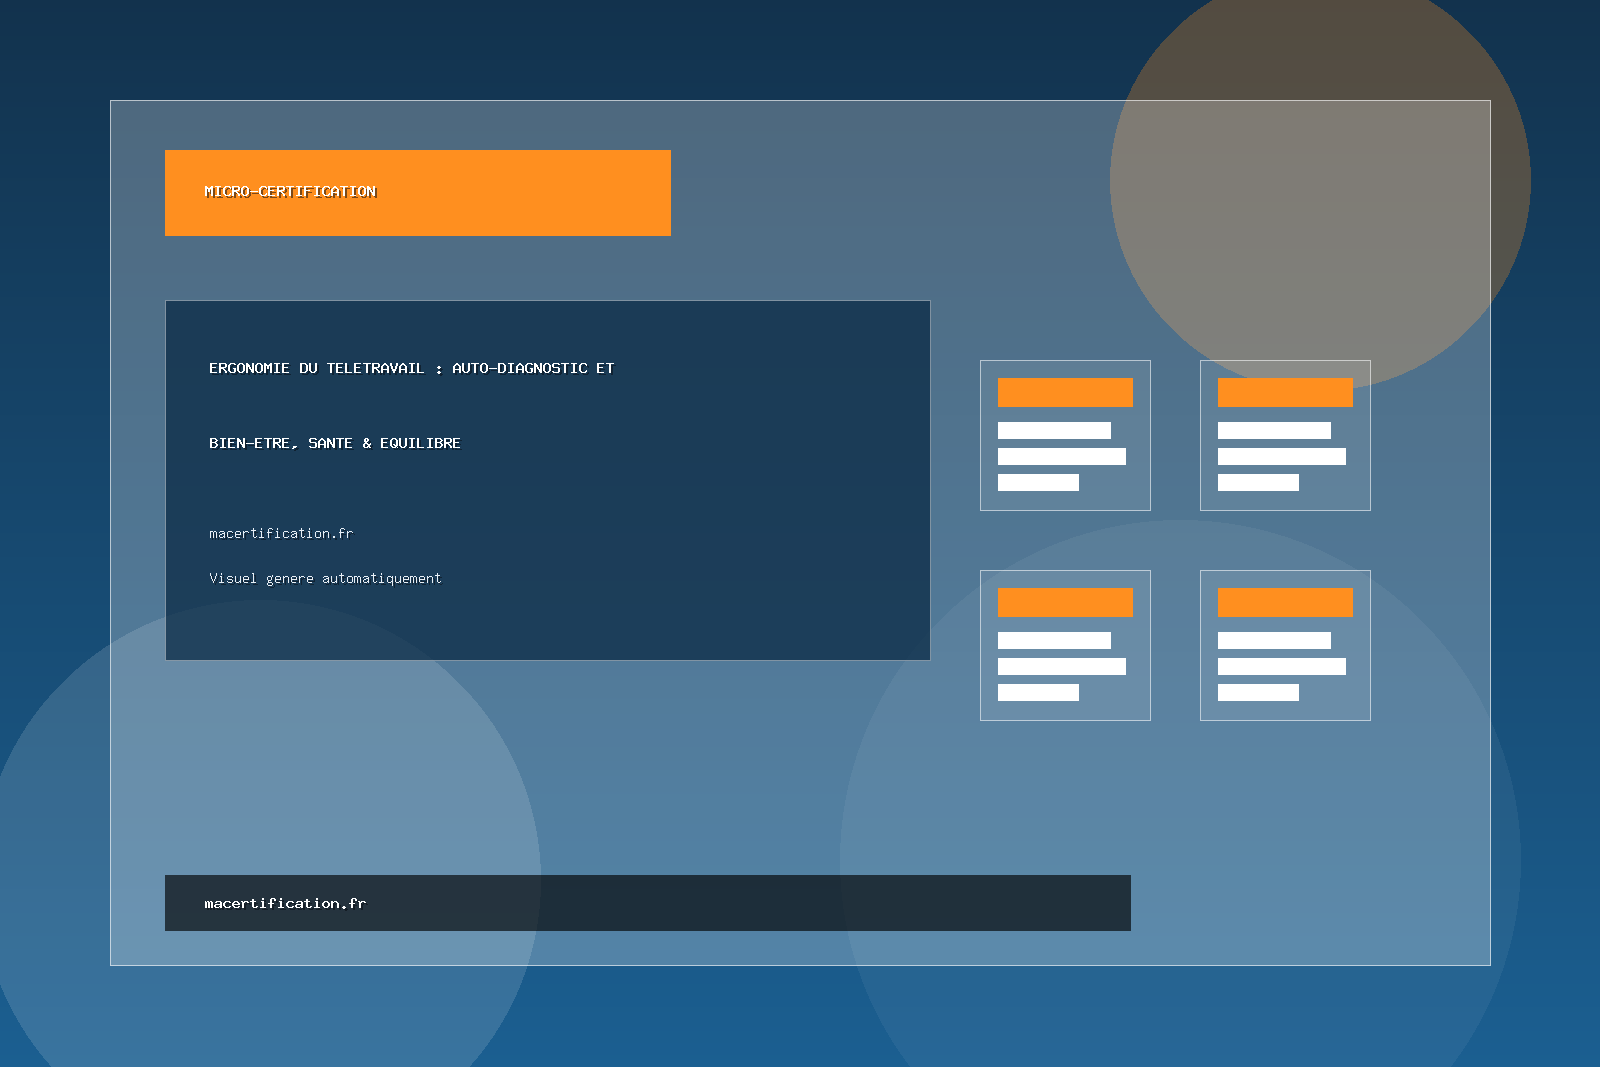Screen dimensions: 1600x1067
Task: Click the shortest white bar in the bottom-right card
Action: click(x=1258, y=693)
